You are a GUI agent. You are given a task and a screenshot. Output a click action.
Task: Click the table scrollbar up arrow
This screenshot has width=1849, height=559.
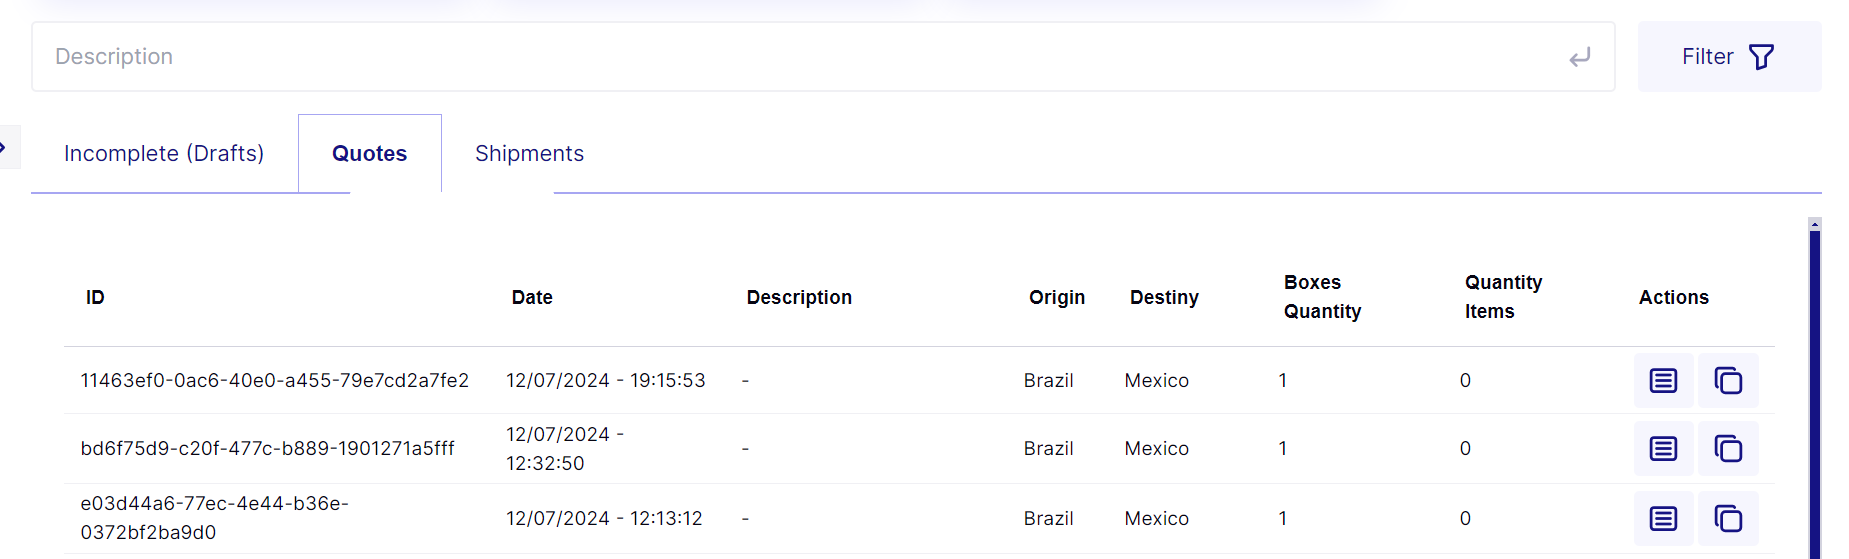(x=1815, y=225)
